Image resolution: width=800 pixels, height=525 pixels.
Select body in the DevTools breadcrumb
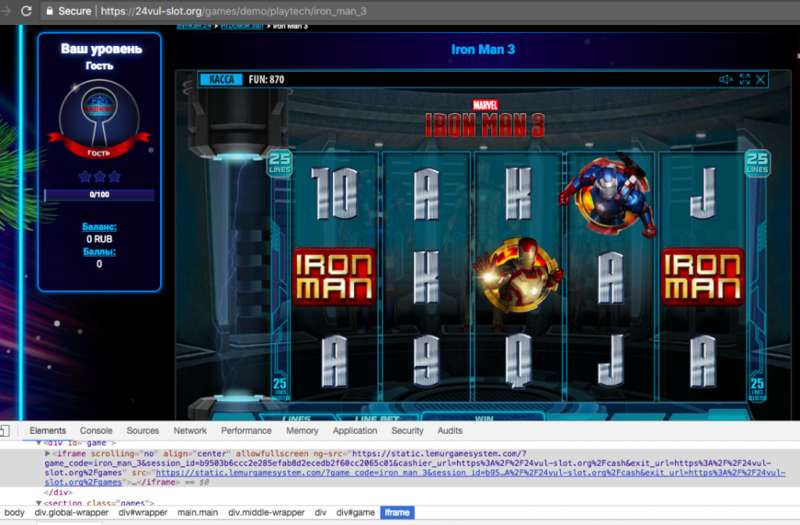click(14, 513)
